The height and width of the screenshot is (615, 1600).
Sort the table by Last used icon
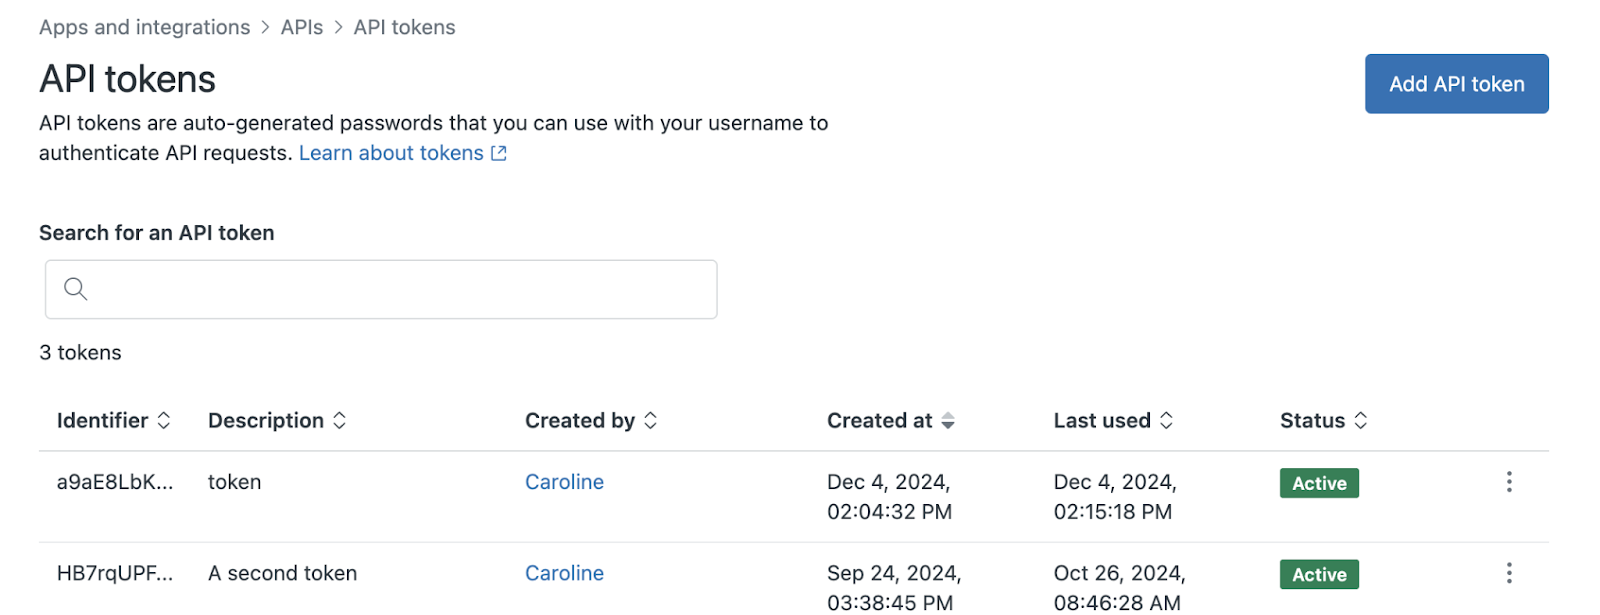coord(1166,421)
